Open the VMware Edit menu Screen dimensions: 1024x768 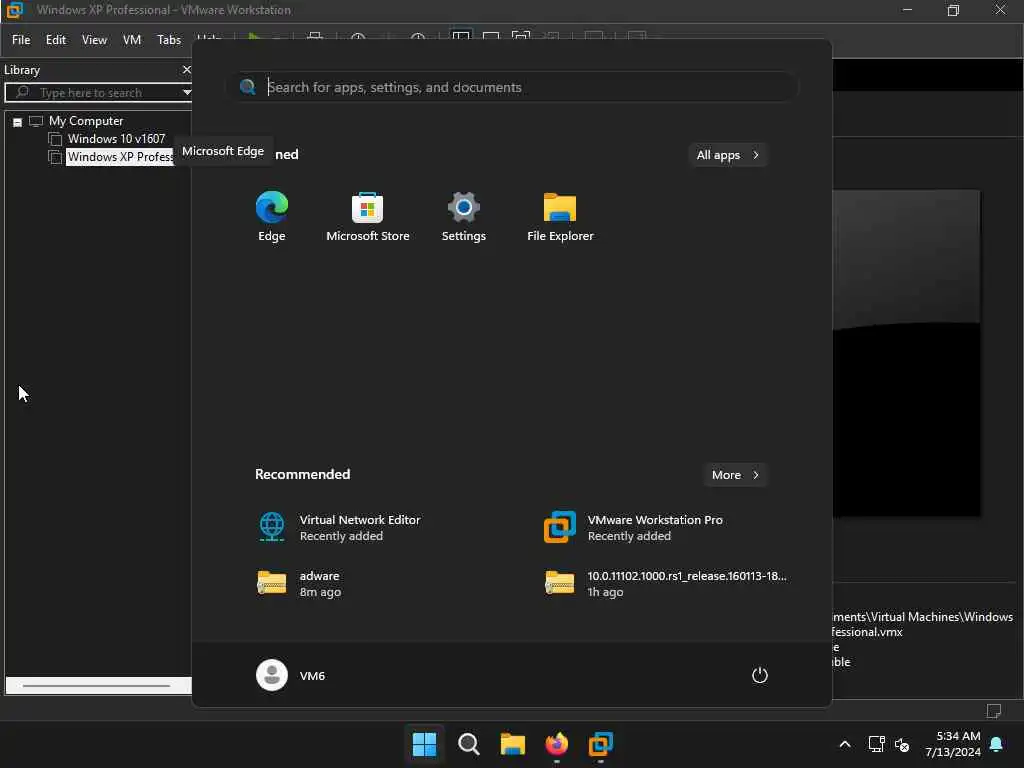[x=56, y=40]
